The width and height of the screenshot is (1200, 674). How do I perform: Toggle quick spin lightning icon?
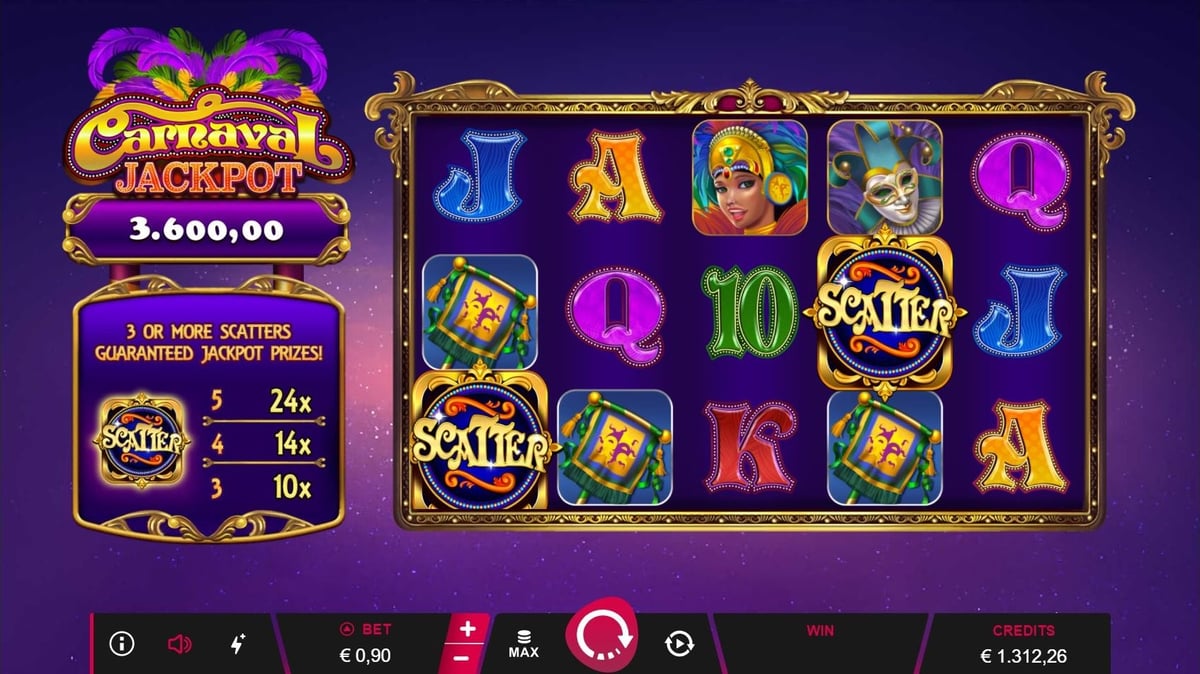point(238,644)
